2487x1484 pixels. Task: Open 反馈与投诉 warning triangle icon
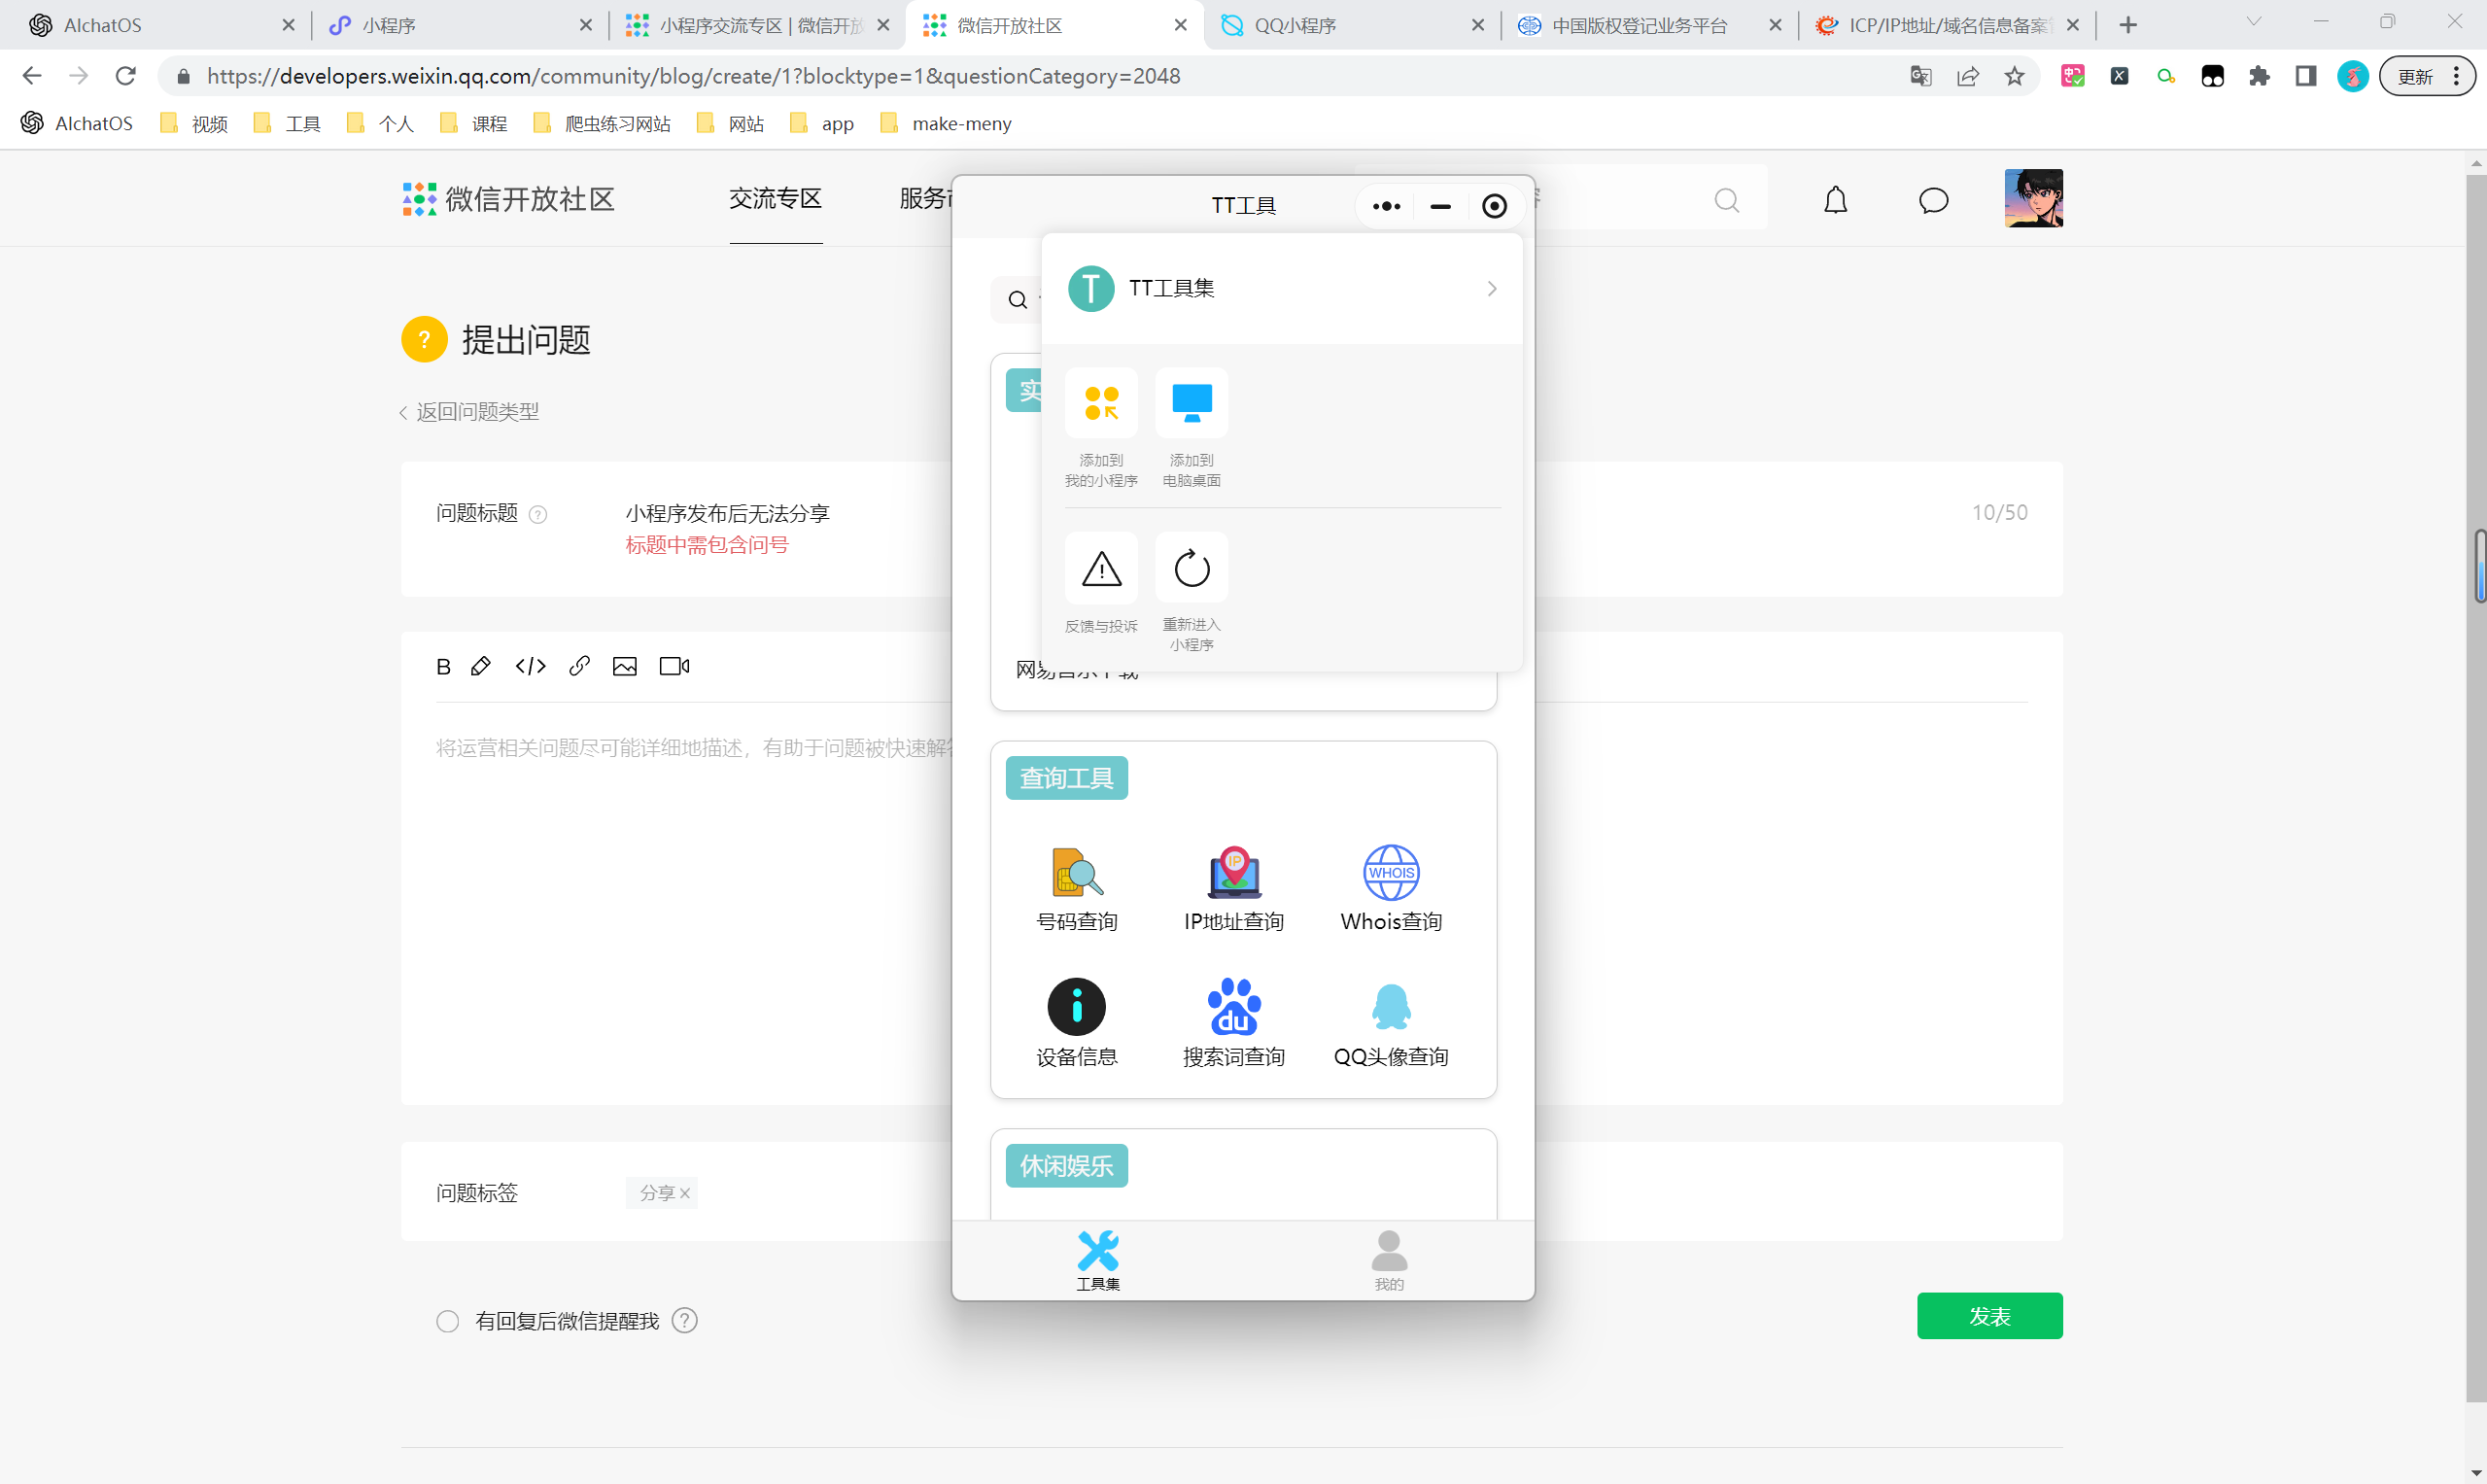coord(1101,569)
